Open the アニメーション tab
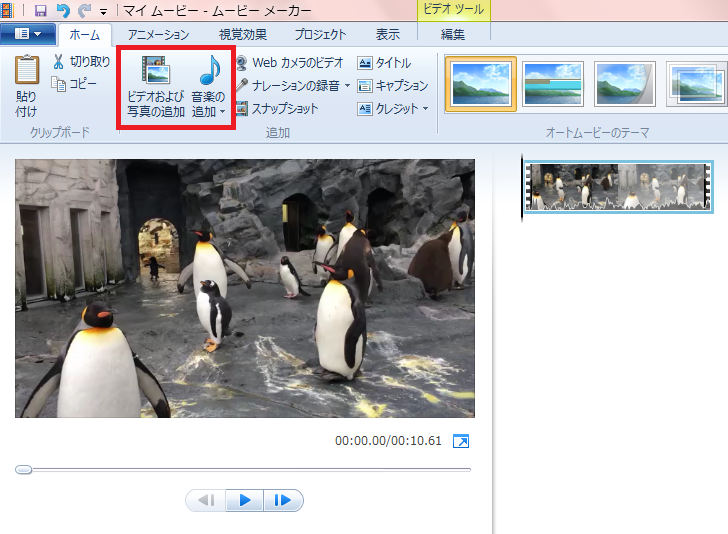 point(159,34)
